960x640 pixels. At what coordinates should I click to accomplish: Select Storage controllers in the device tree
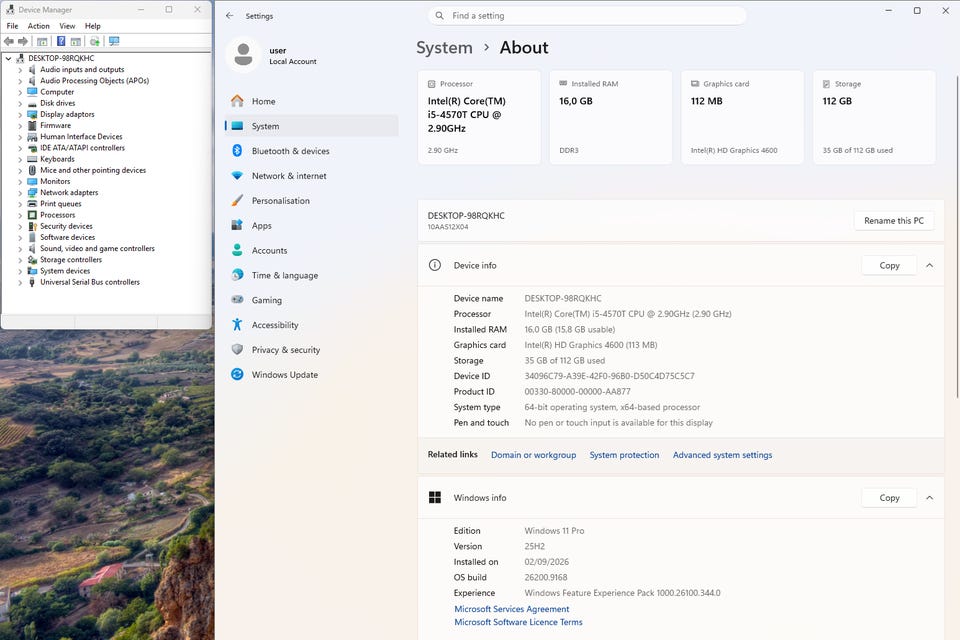click(71, 260)
